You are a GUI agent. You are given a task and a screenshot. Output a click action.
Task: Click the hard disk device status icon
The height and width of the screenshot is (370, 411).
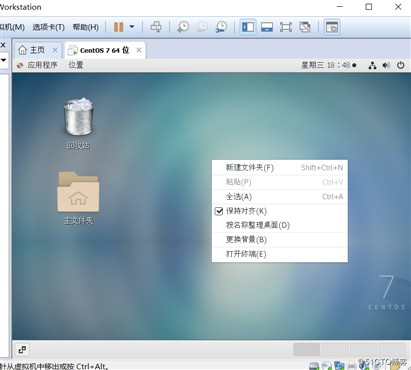point(314,366)
